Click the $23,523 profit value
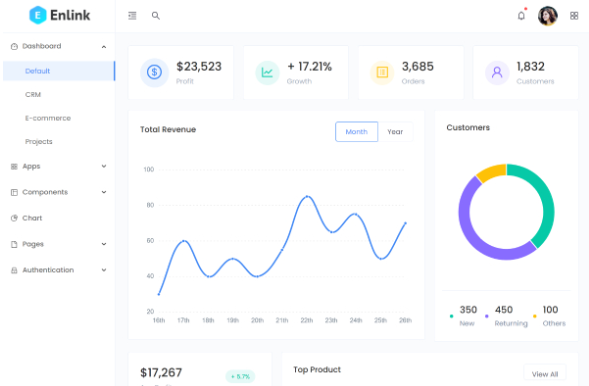Viewport: 589px width, 386px height. pyautogui.click(x=199, y=66)
